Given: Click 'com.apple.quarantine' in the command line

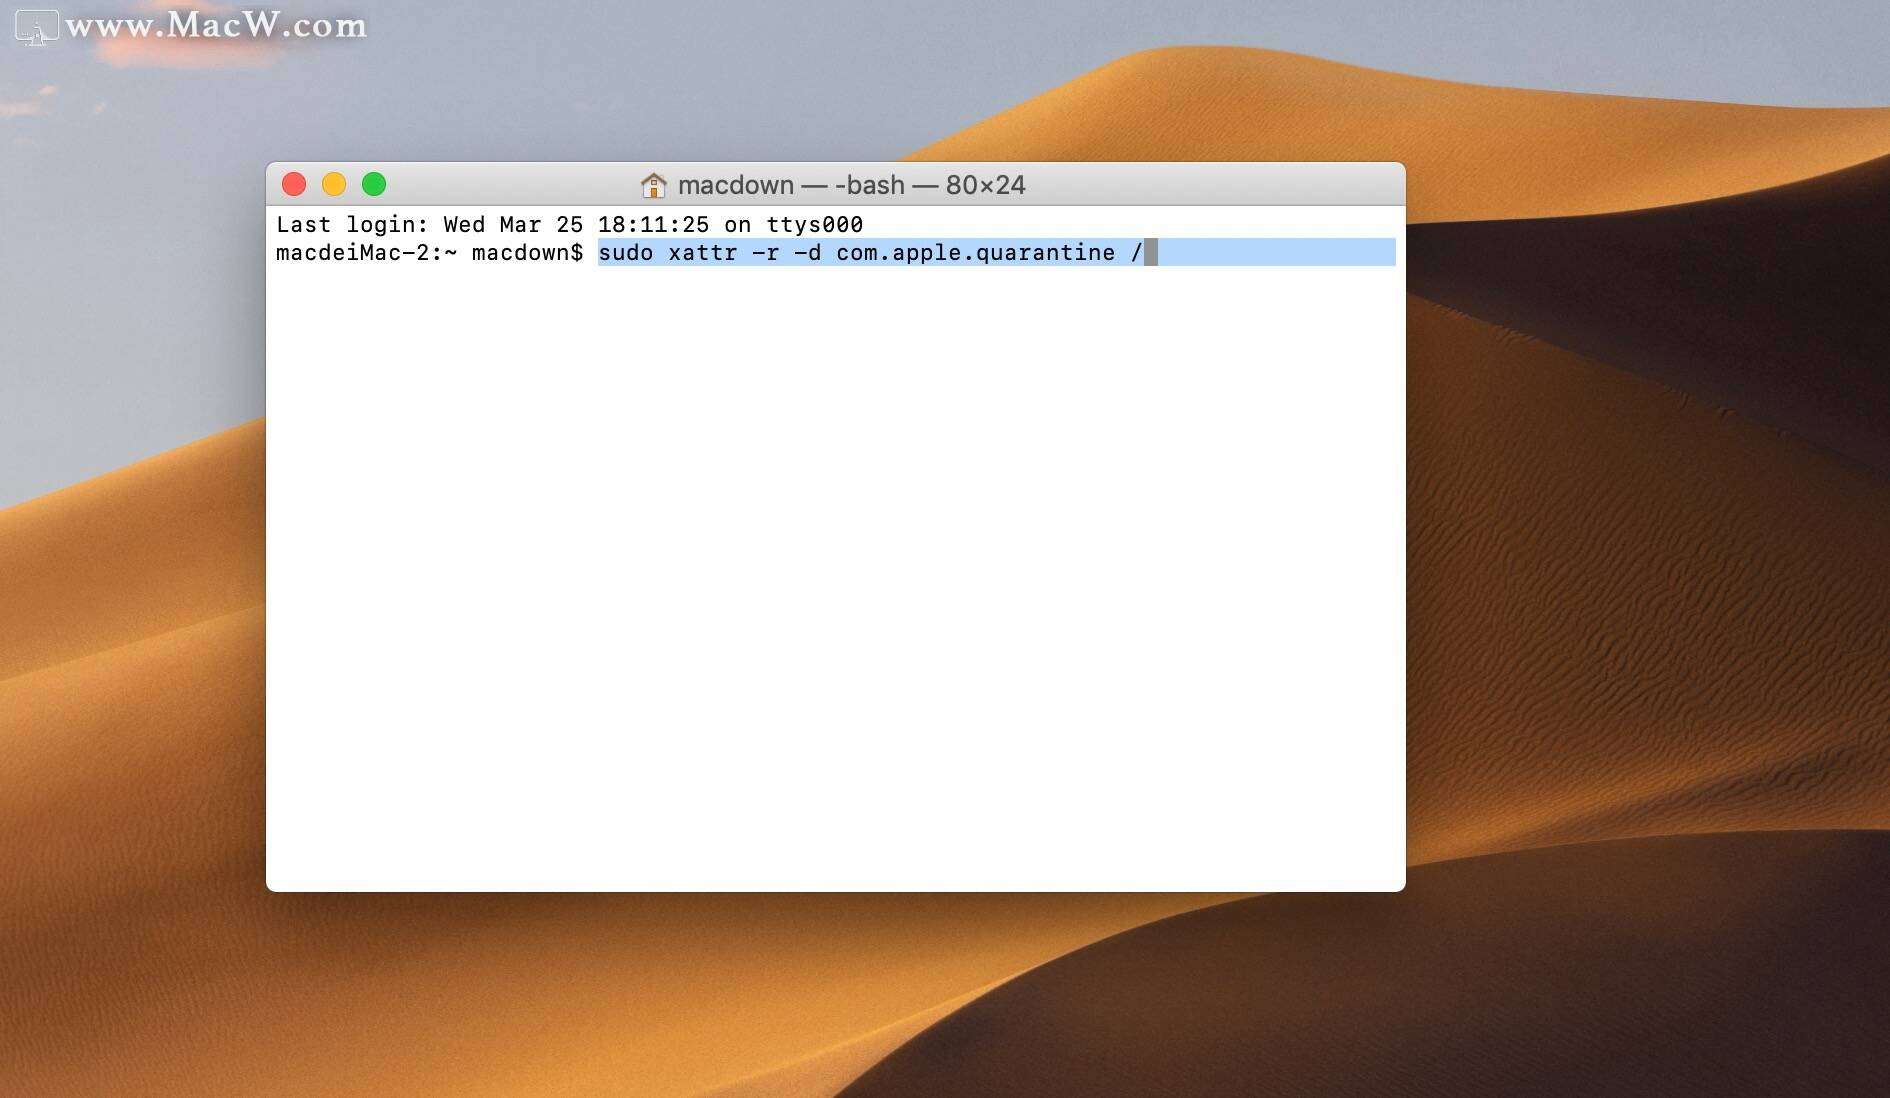Looking at the screenshot, I should click(x=976, y=253).
